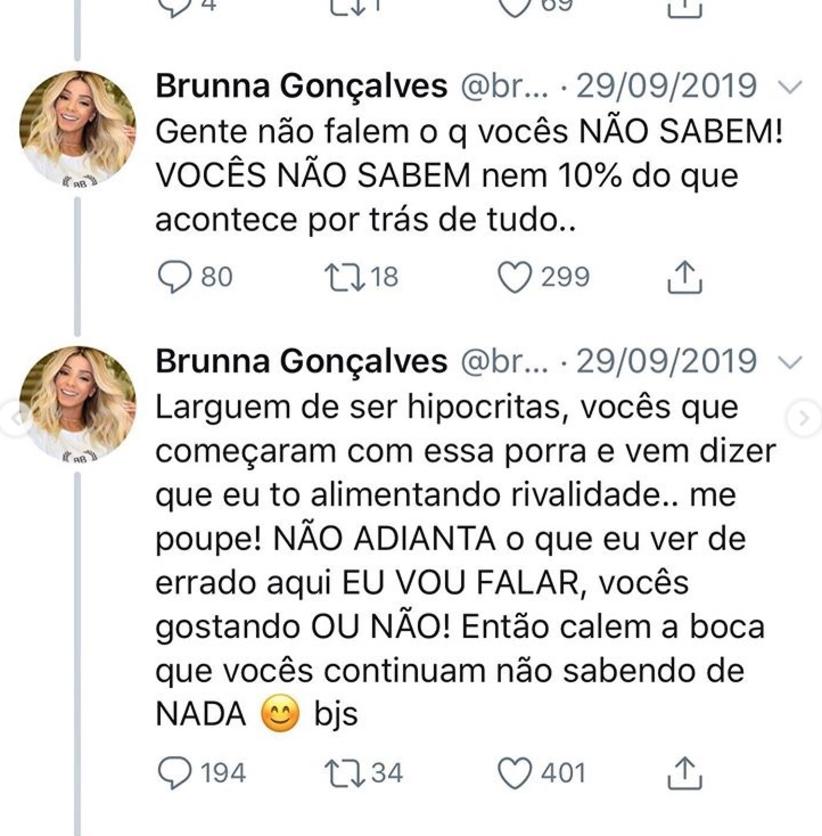
Task: Open Brunna Gonçalves' name on the first tweet
Action: point(301,87)
